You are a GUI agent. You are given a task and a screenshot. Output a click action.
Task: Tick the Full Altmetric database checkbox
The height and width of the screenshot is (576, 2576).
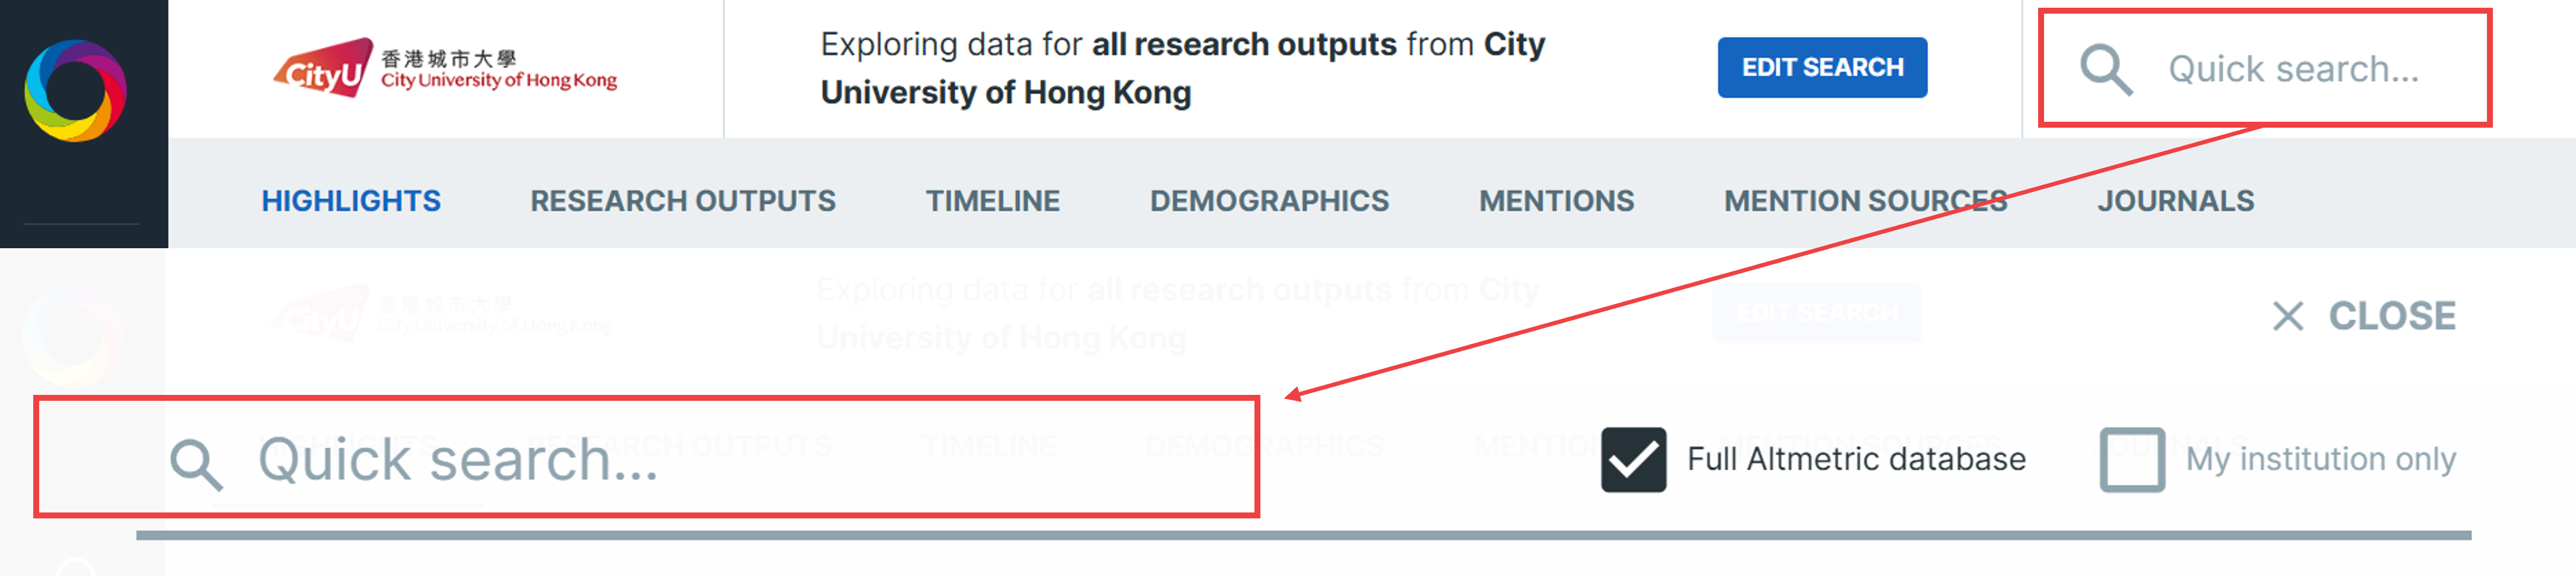click(x=1632, y=460)
